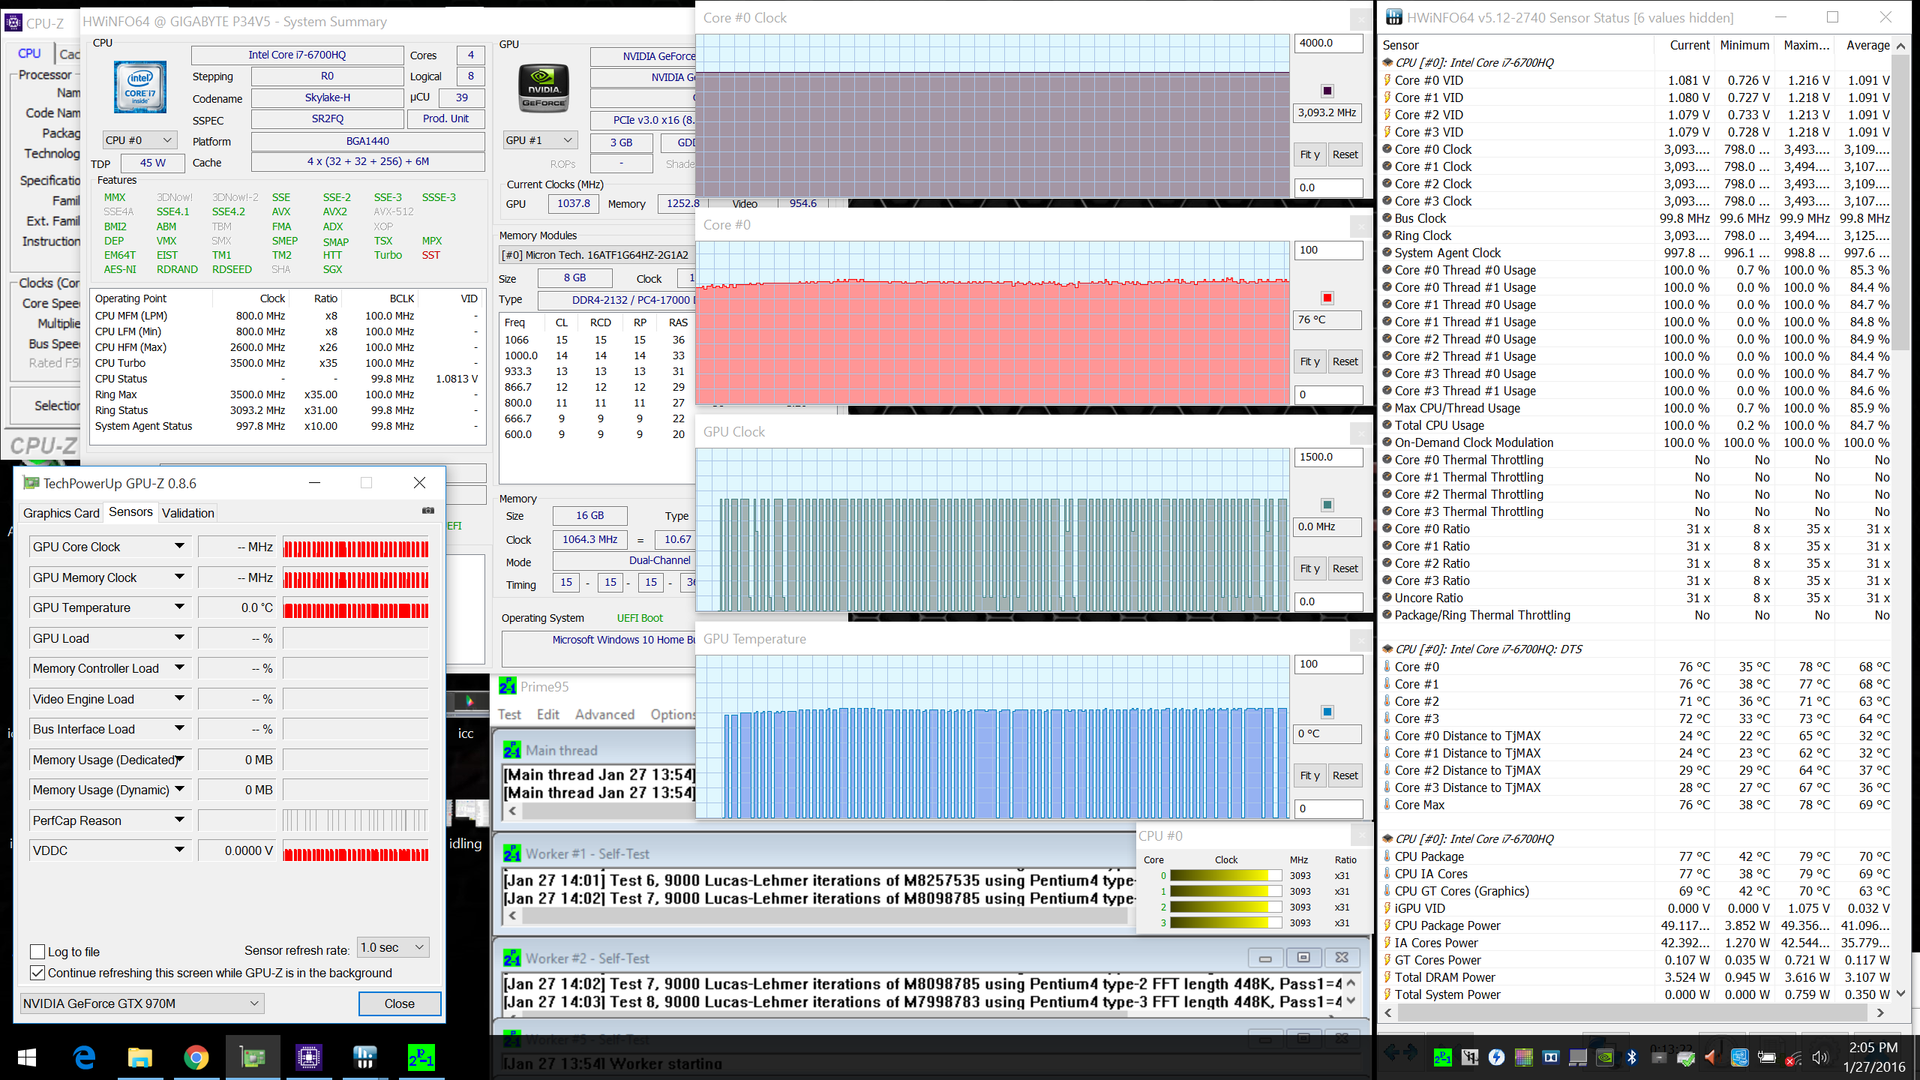Open the GPU Memory Clock sensor dropdown

[x=179, y=577]
